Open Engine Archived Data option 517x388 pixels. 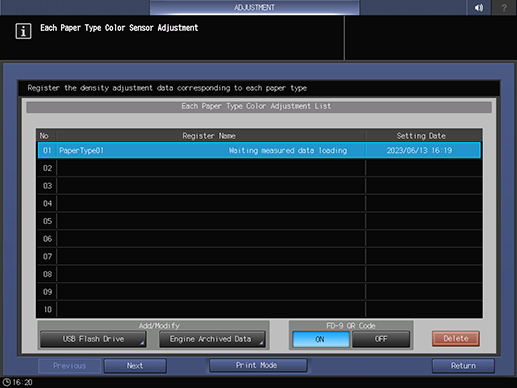(212, 339)
